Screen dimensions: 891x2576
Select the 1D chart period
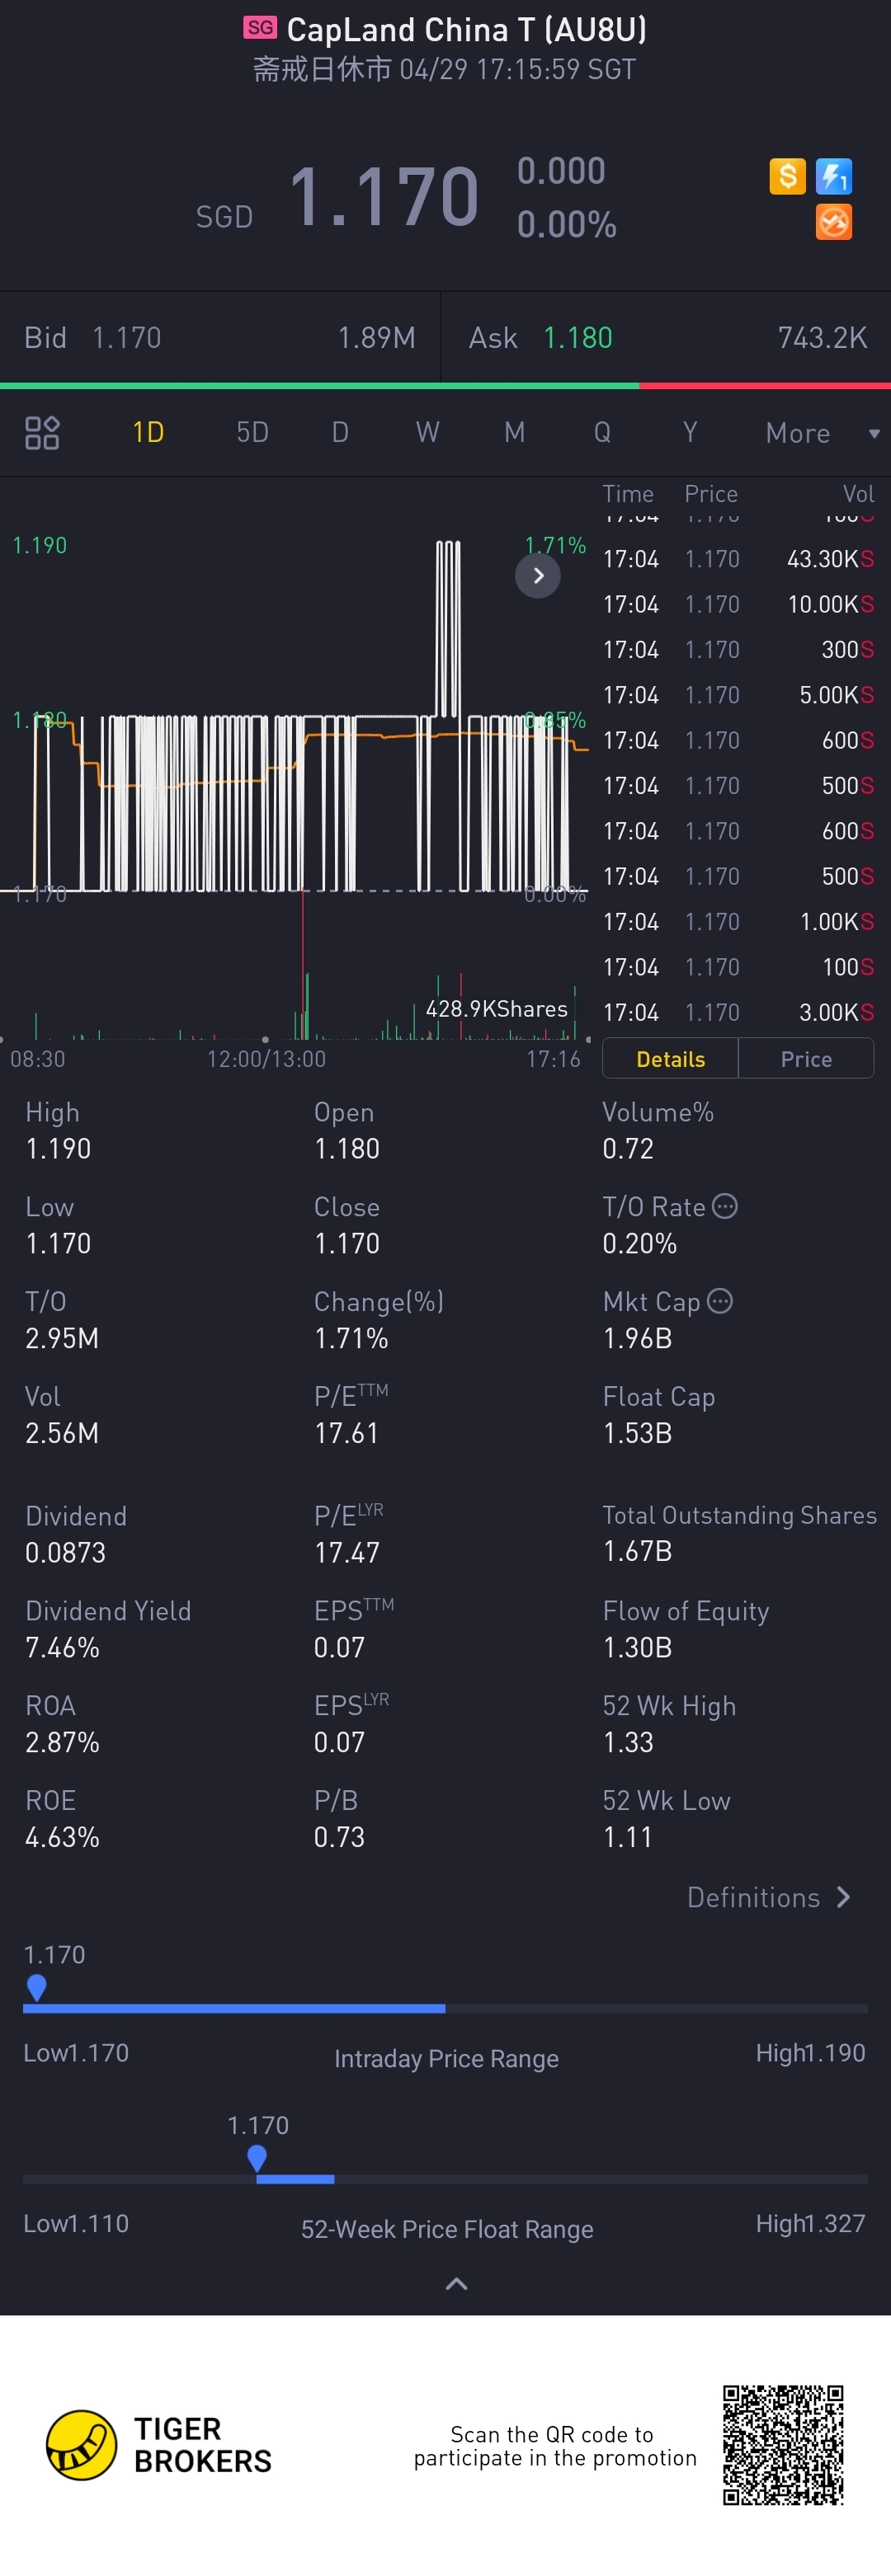click(148, 432)
